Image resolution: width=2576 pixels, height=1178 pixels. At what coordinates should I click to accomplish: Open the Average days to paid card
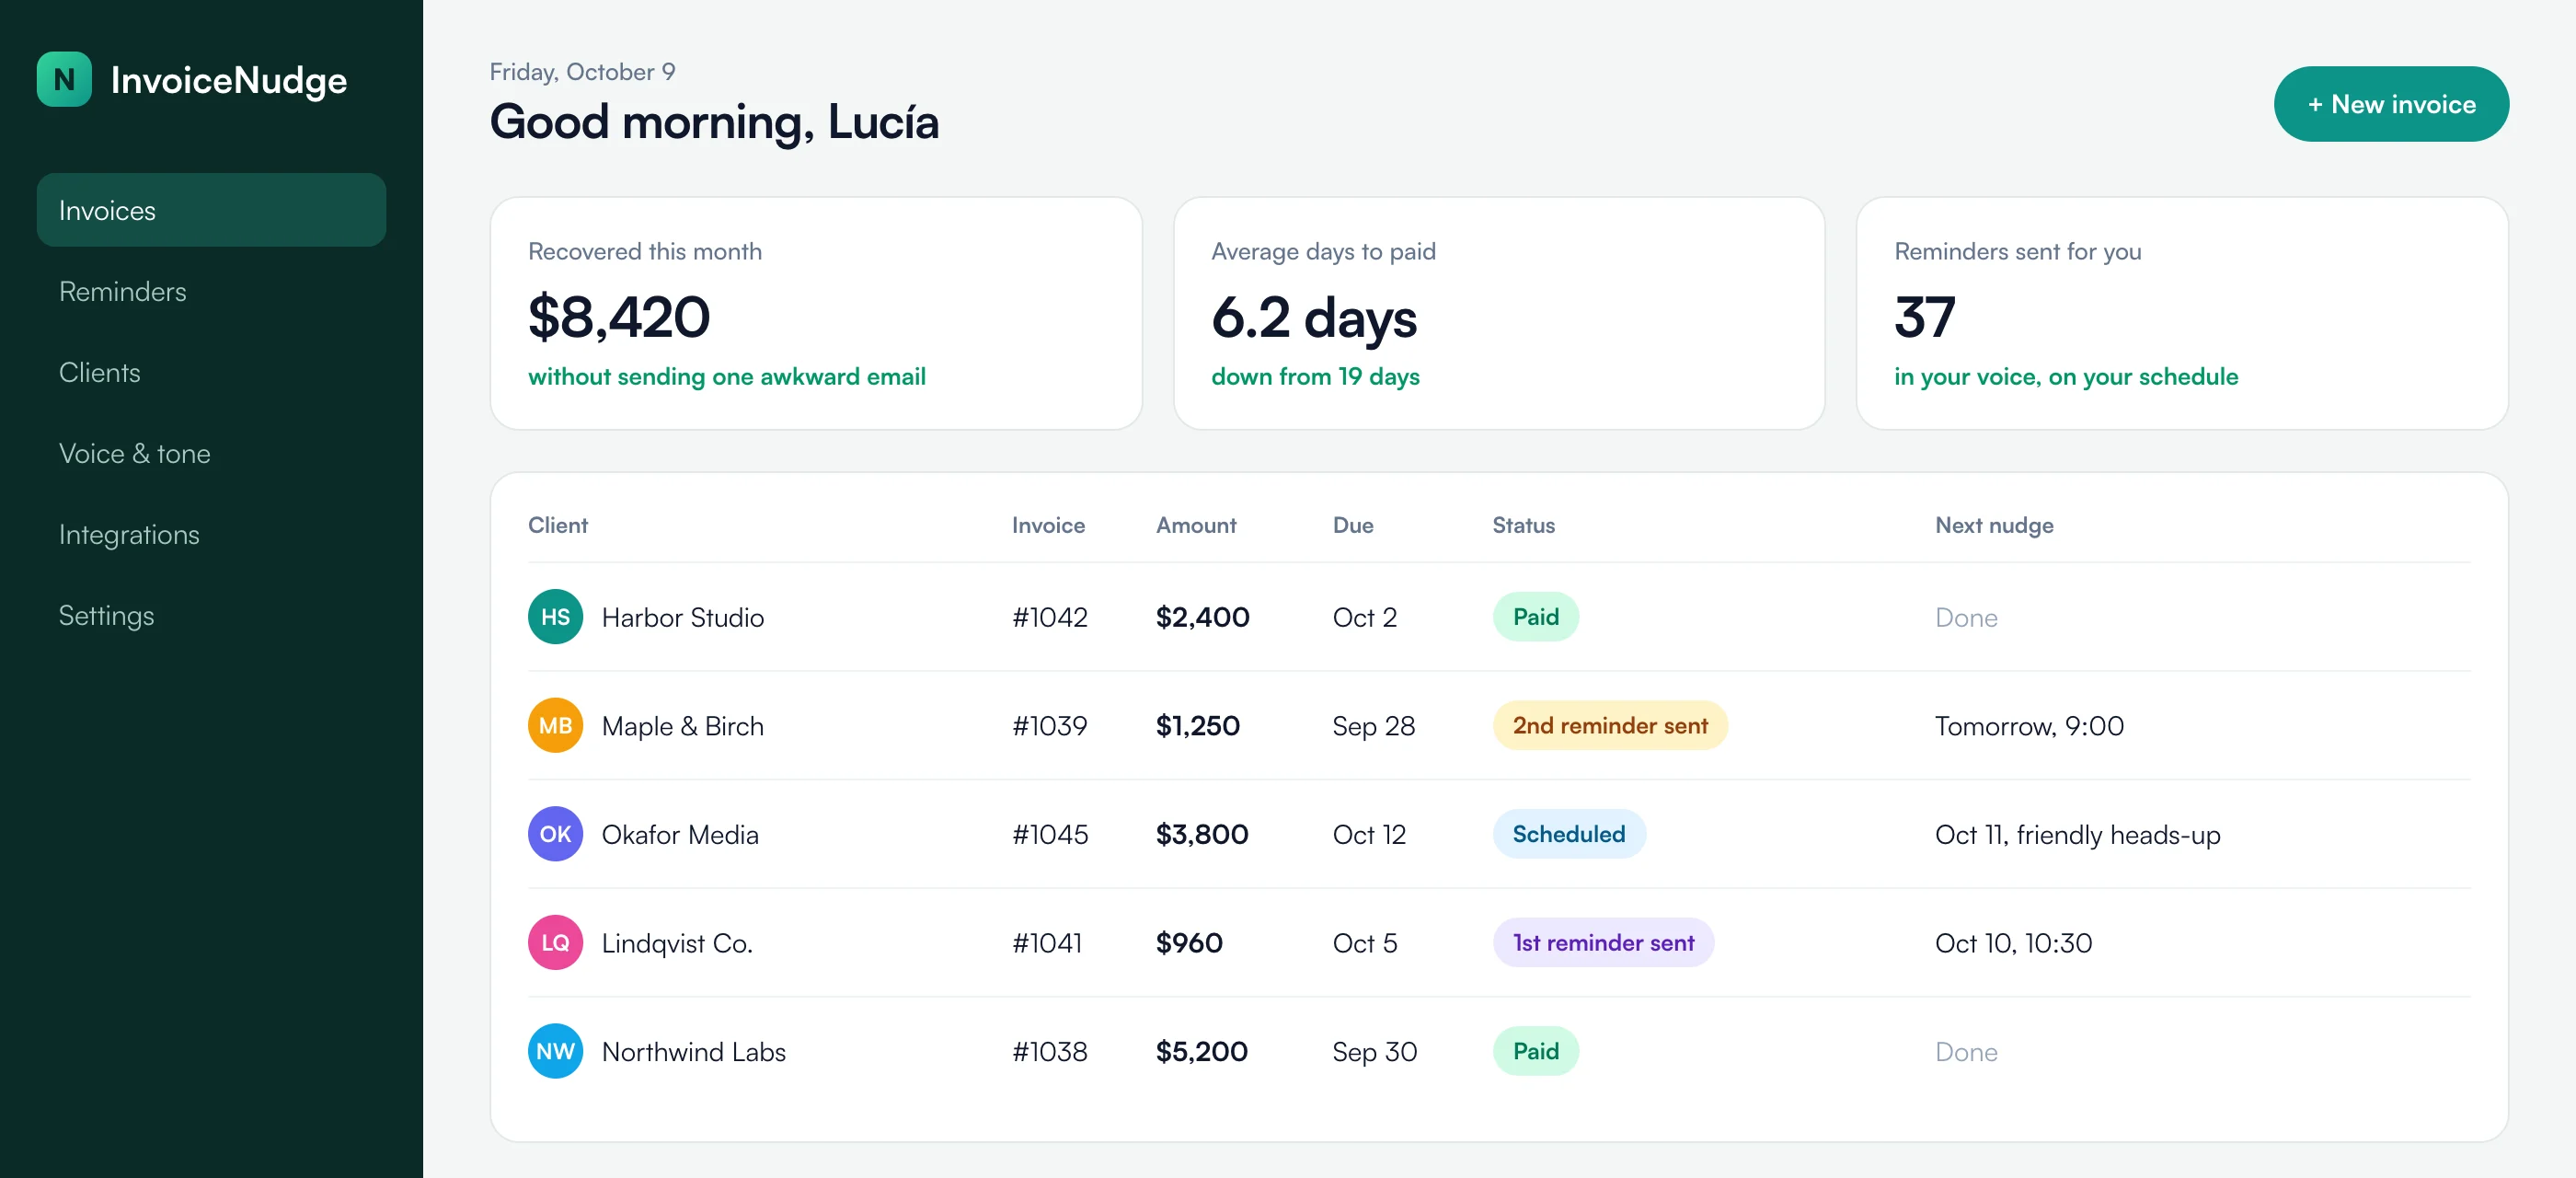1499,314
